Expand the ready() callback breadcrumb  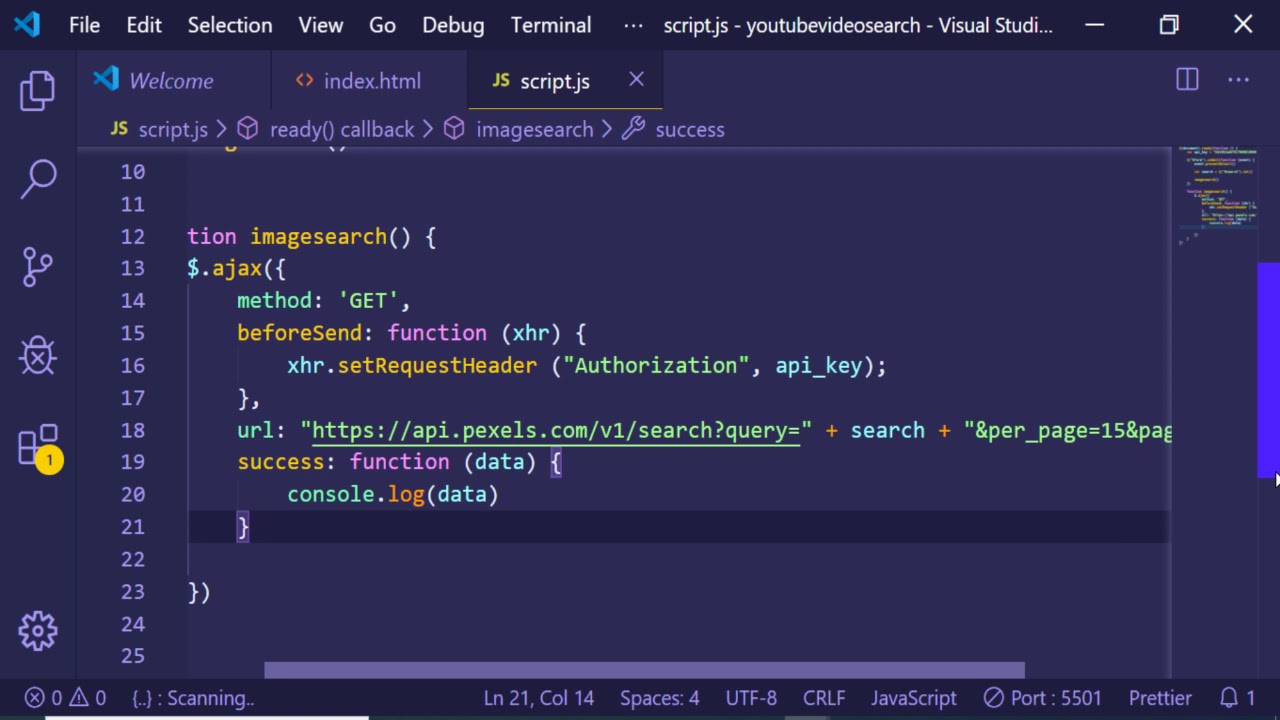[341, 130]
